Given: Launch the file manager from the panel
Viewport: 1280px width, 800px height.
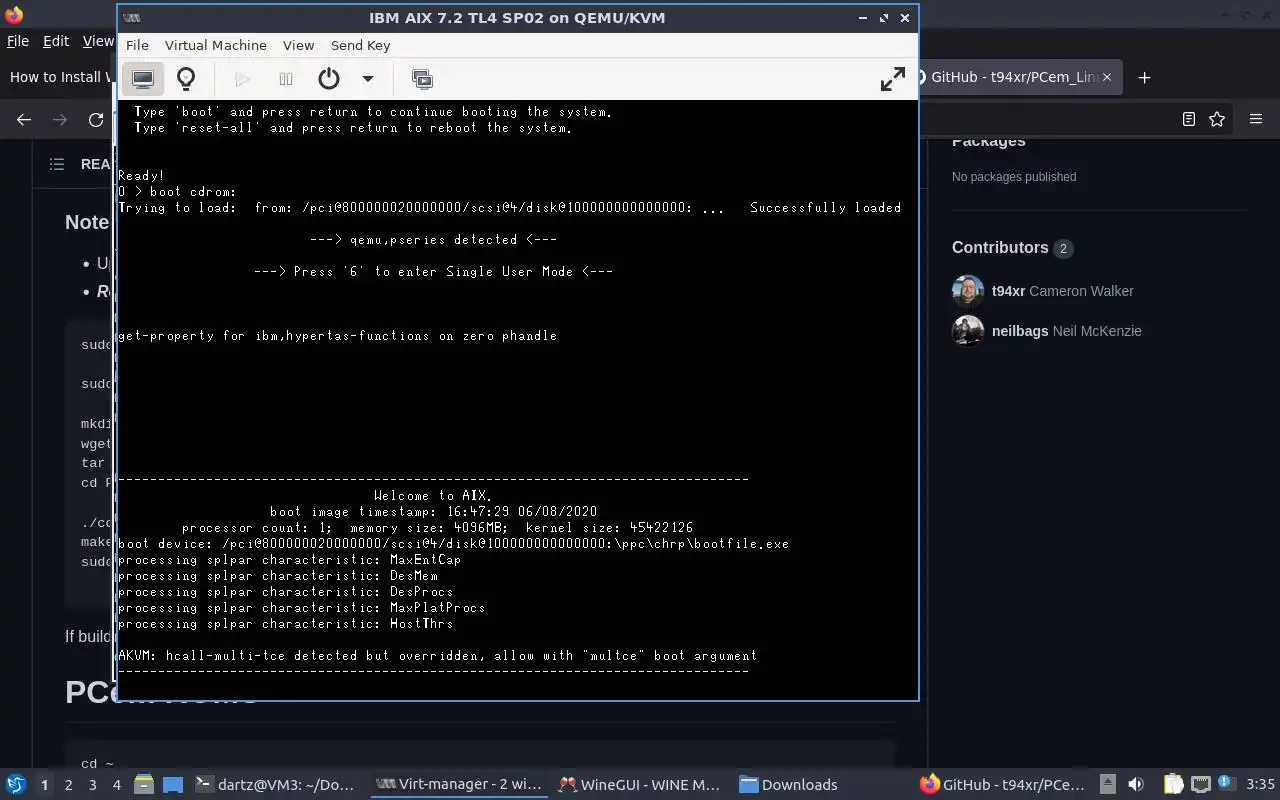Looking at the screenshot, I should click(x=143, y=785).
